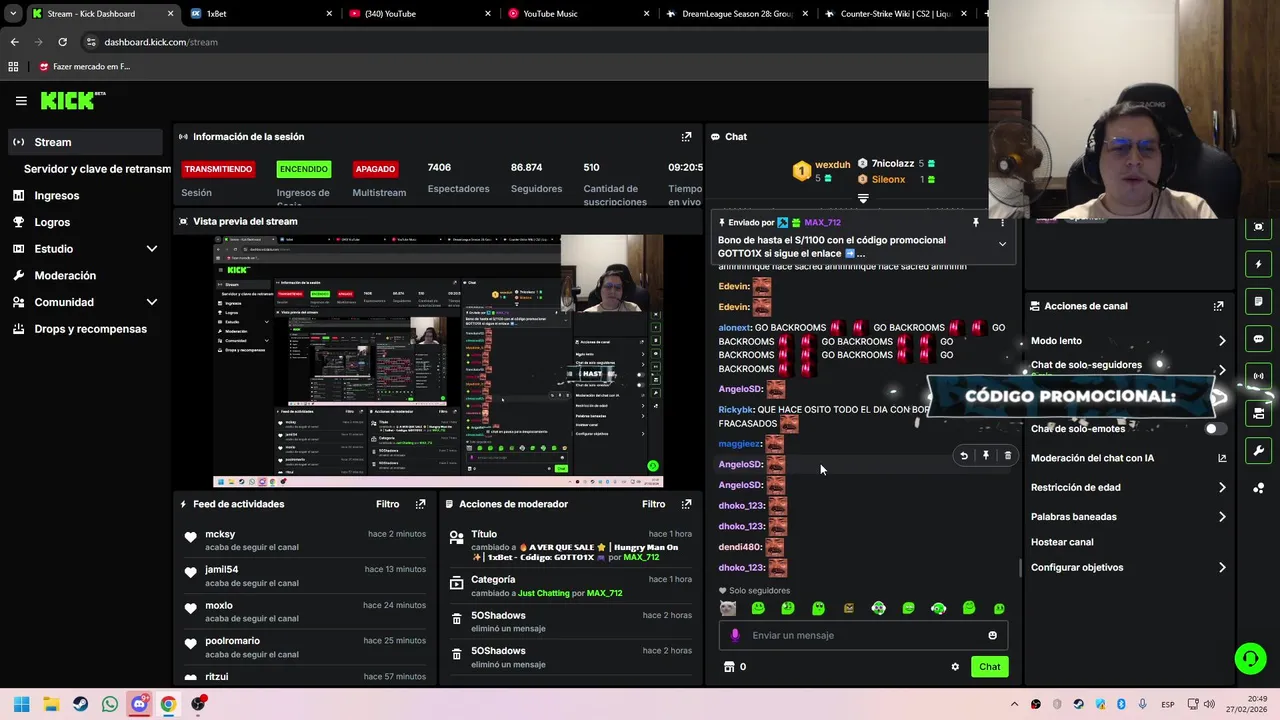Click the chat bubble icon in right sidebar
1280x720 pixels.
[x=1258, y=339]
